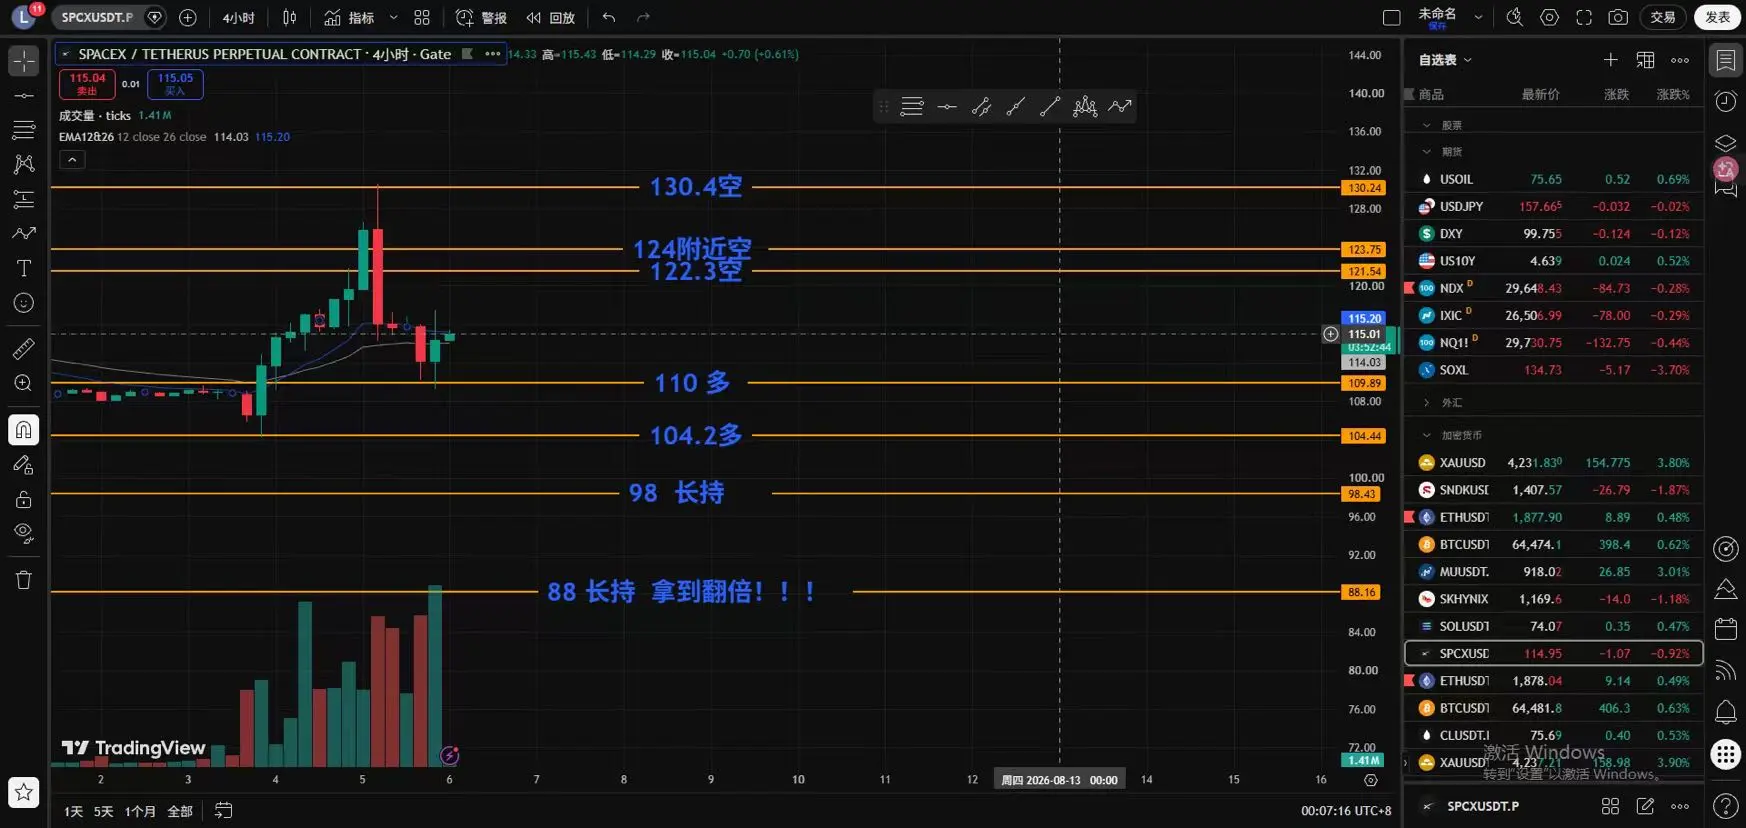
Task: Expand the 外汇 watchlist section
Action: (1427, 403)
